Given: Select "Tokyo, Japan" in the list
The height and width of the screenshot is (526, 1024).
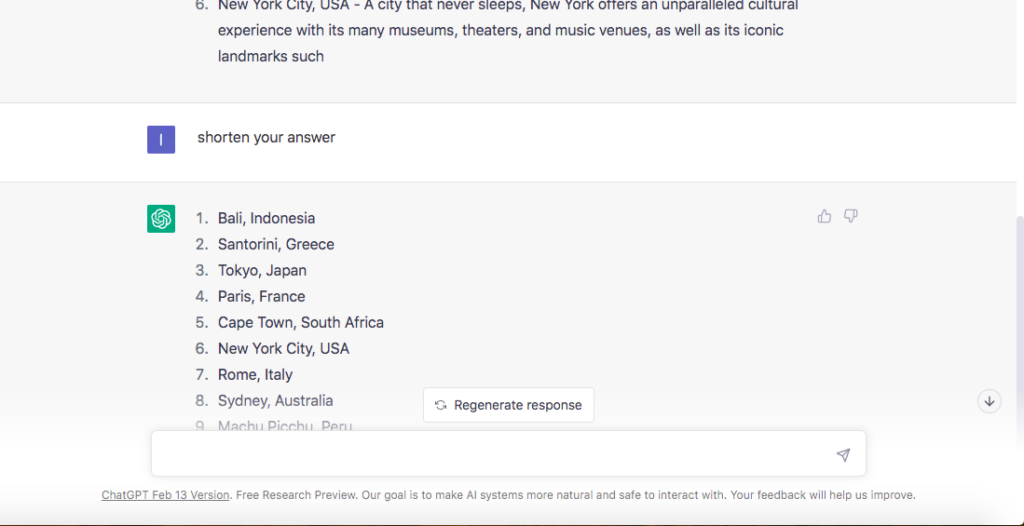Looking at the screenshot, I should (x=262, y=270).
